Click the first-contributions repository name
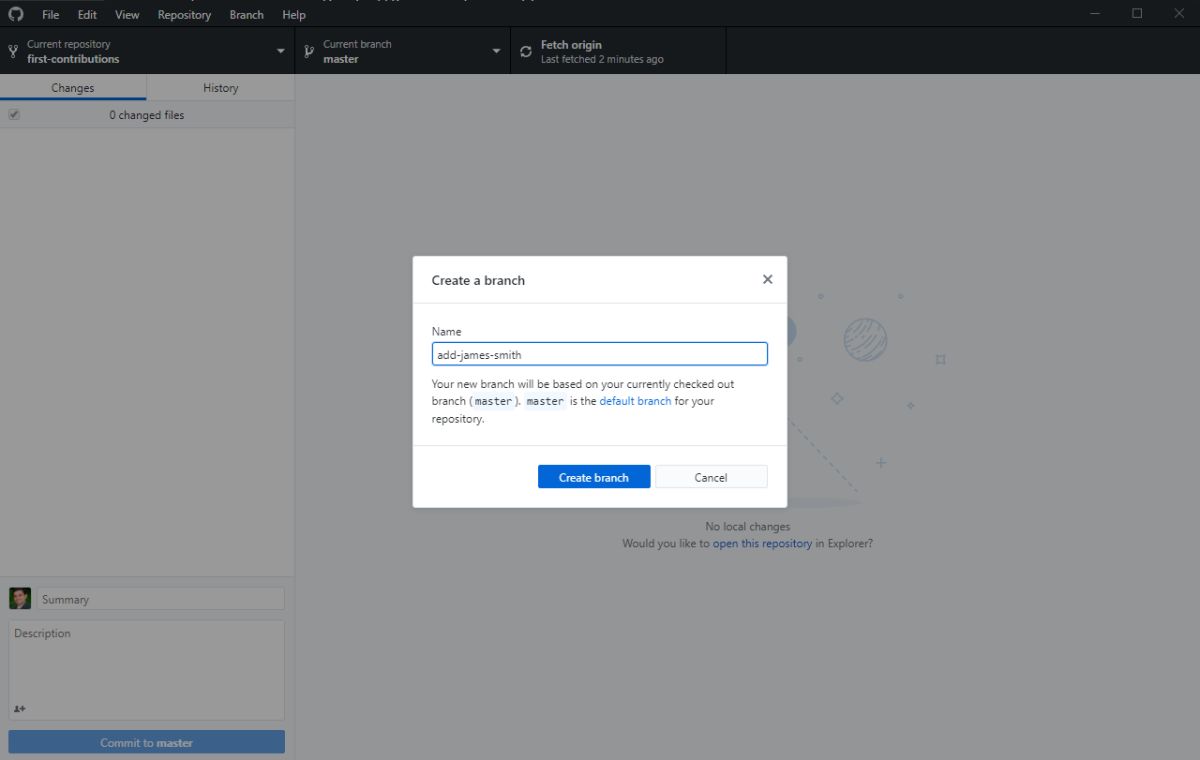The image size is (1200, 760). coord(73,59)
